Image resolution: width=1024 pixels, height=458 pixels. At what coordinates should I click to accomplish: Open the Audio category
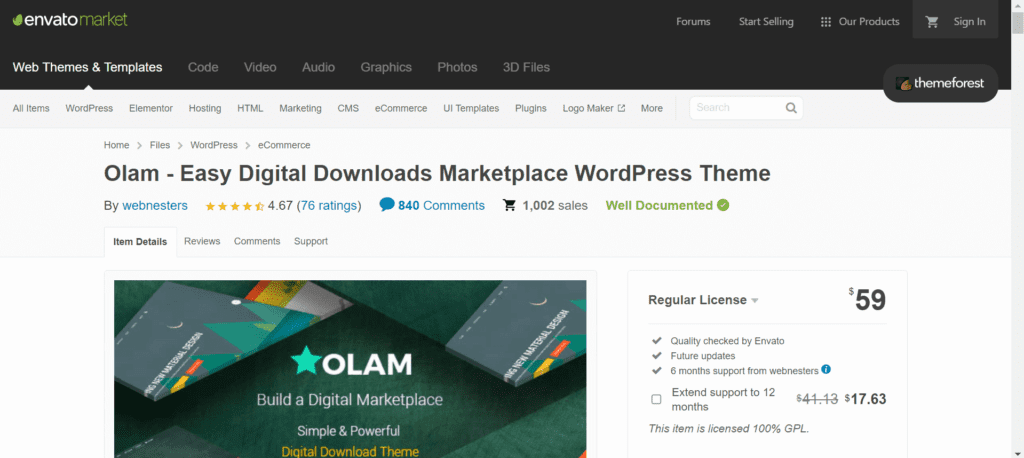click(x=319, y=67)
